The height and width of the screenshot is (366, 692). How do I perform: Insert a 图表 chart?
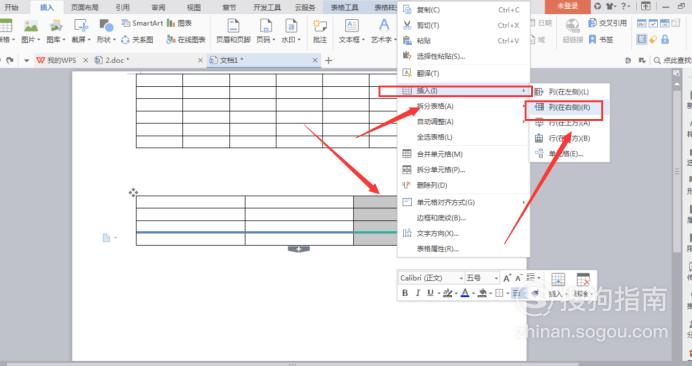(x=179, y=23)
